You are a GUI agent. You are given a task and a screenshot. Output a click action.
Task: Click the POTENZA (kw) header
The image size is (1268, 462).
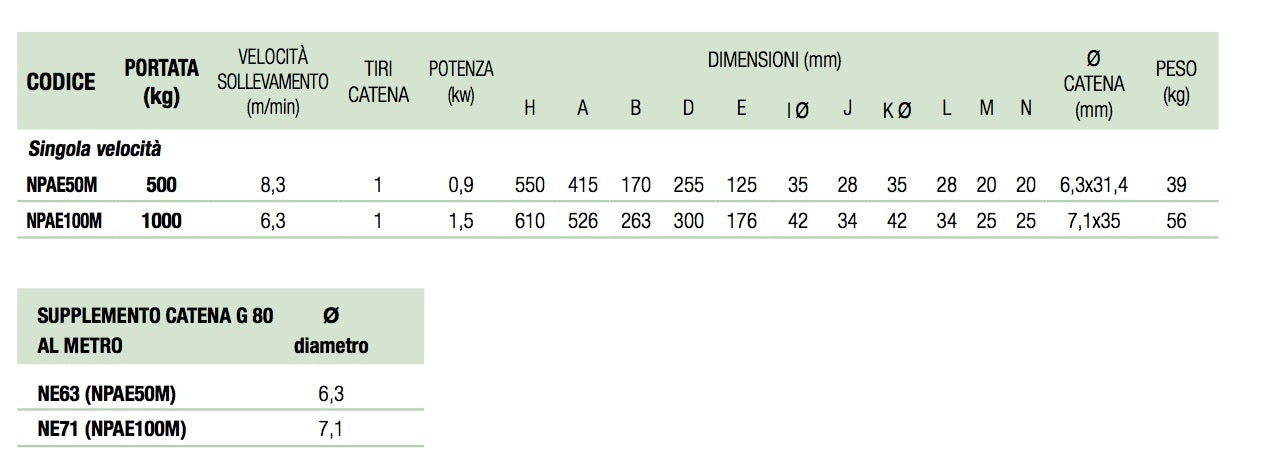(461, 83)
